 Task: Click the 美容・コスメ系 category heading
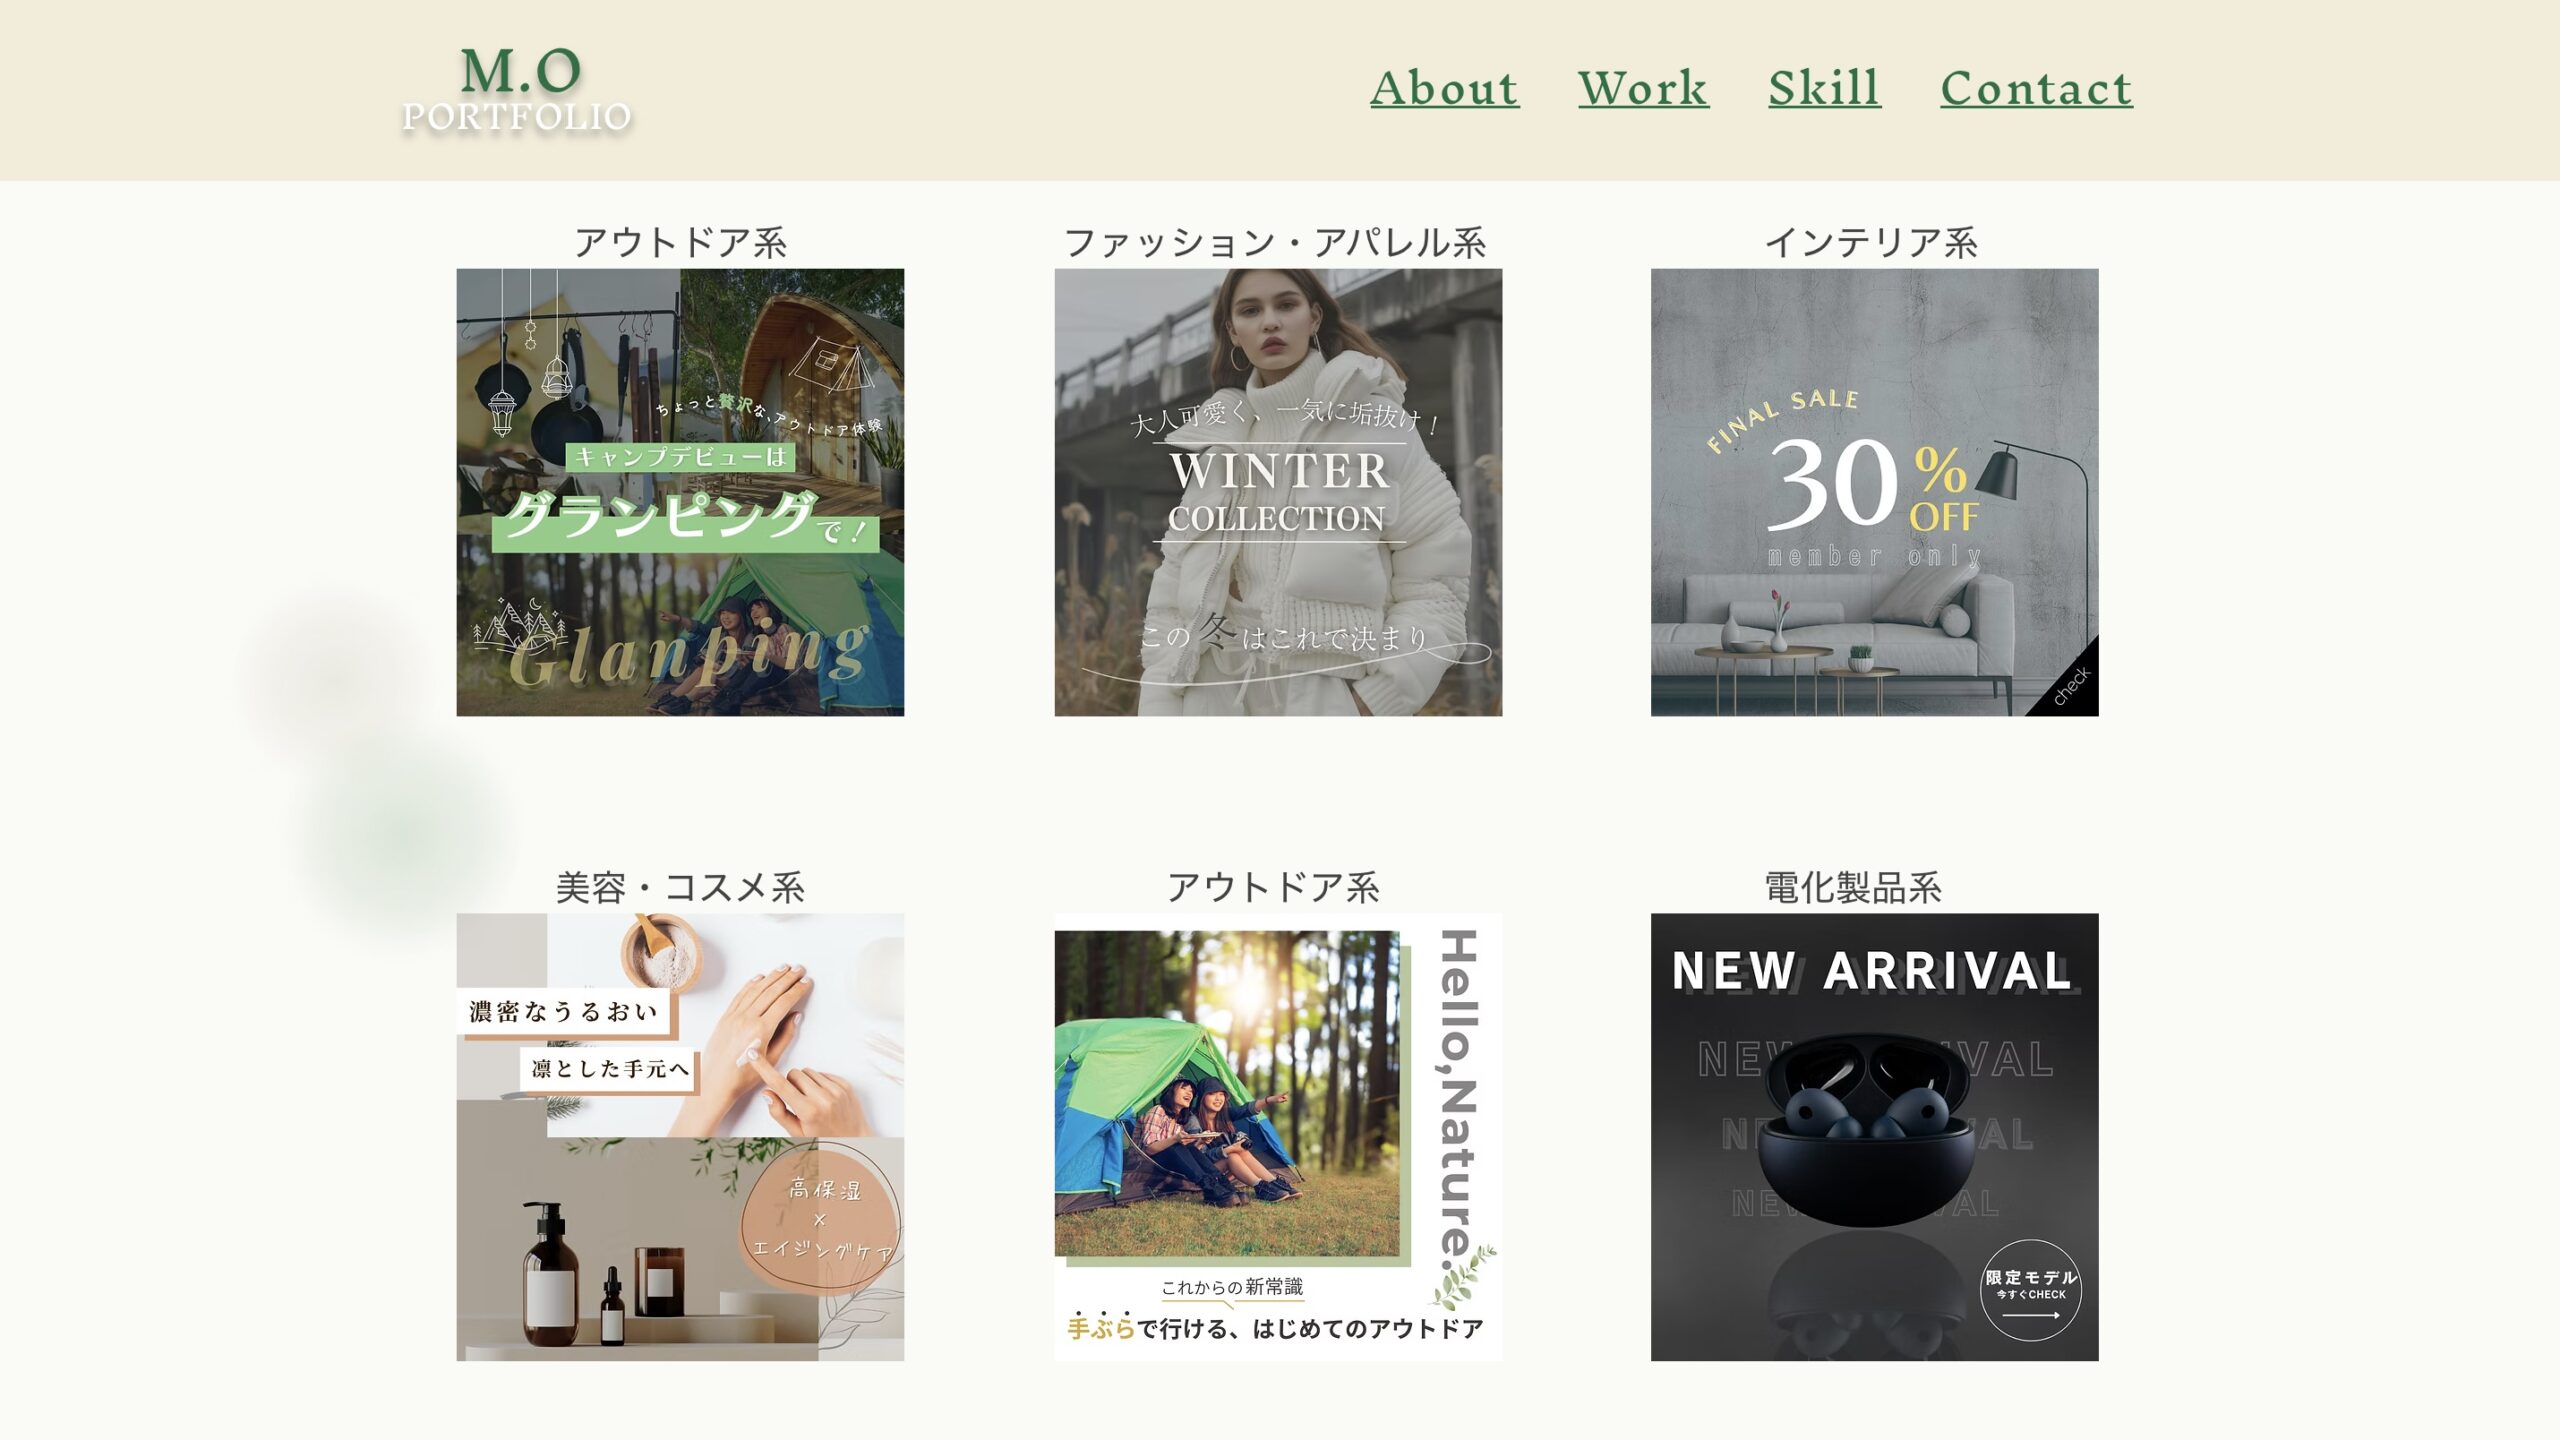pyautogui.click(x=680, y=888)
